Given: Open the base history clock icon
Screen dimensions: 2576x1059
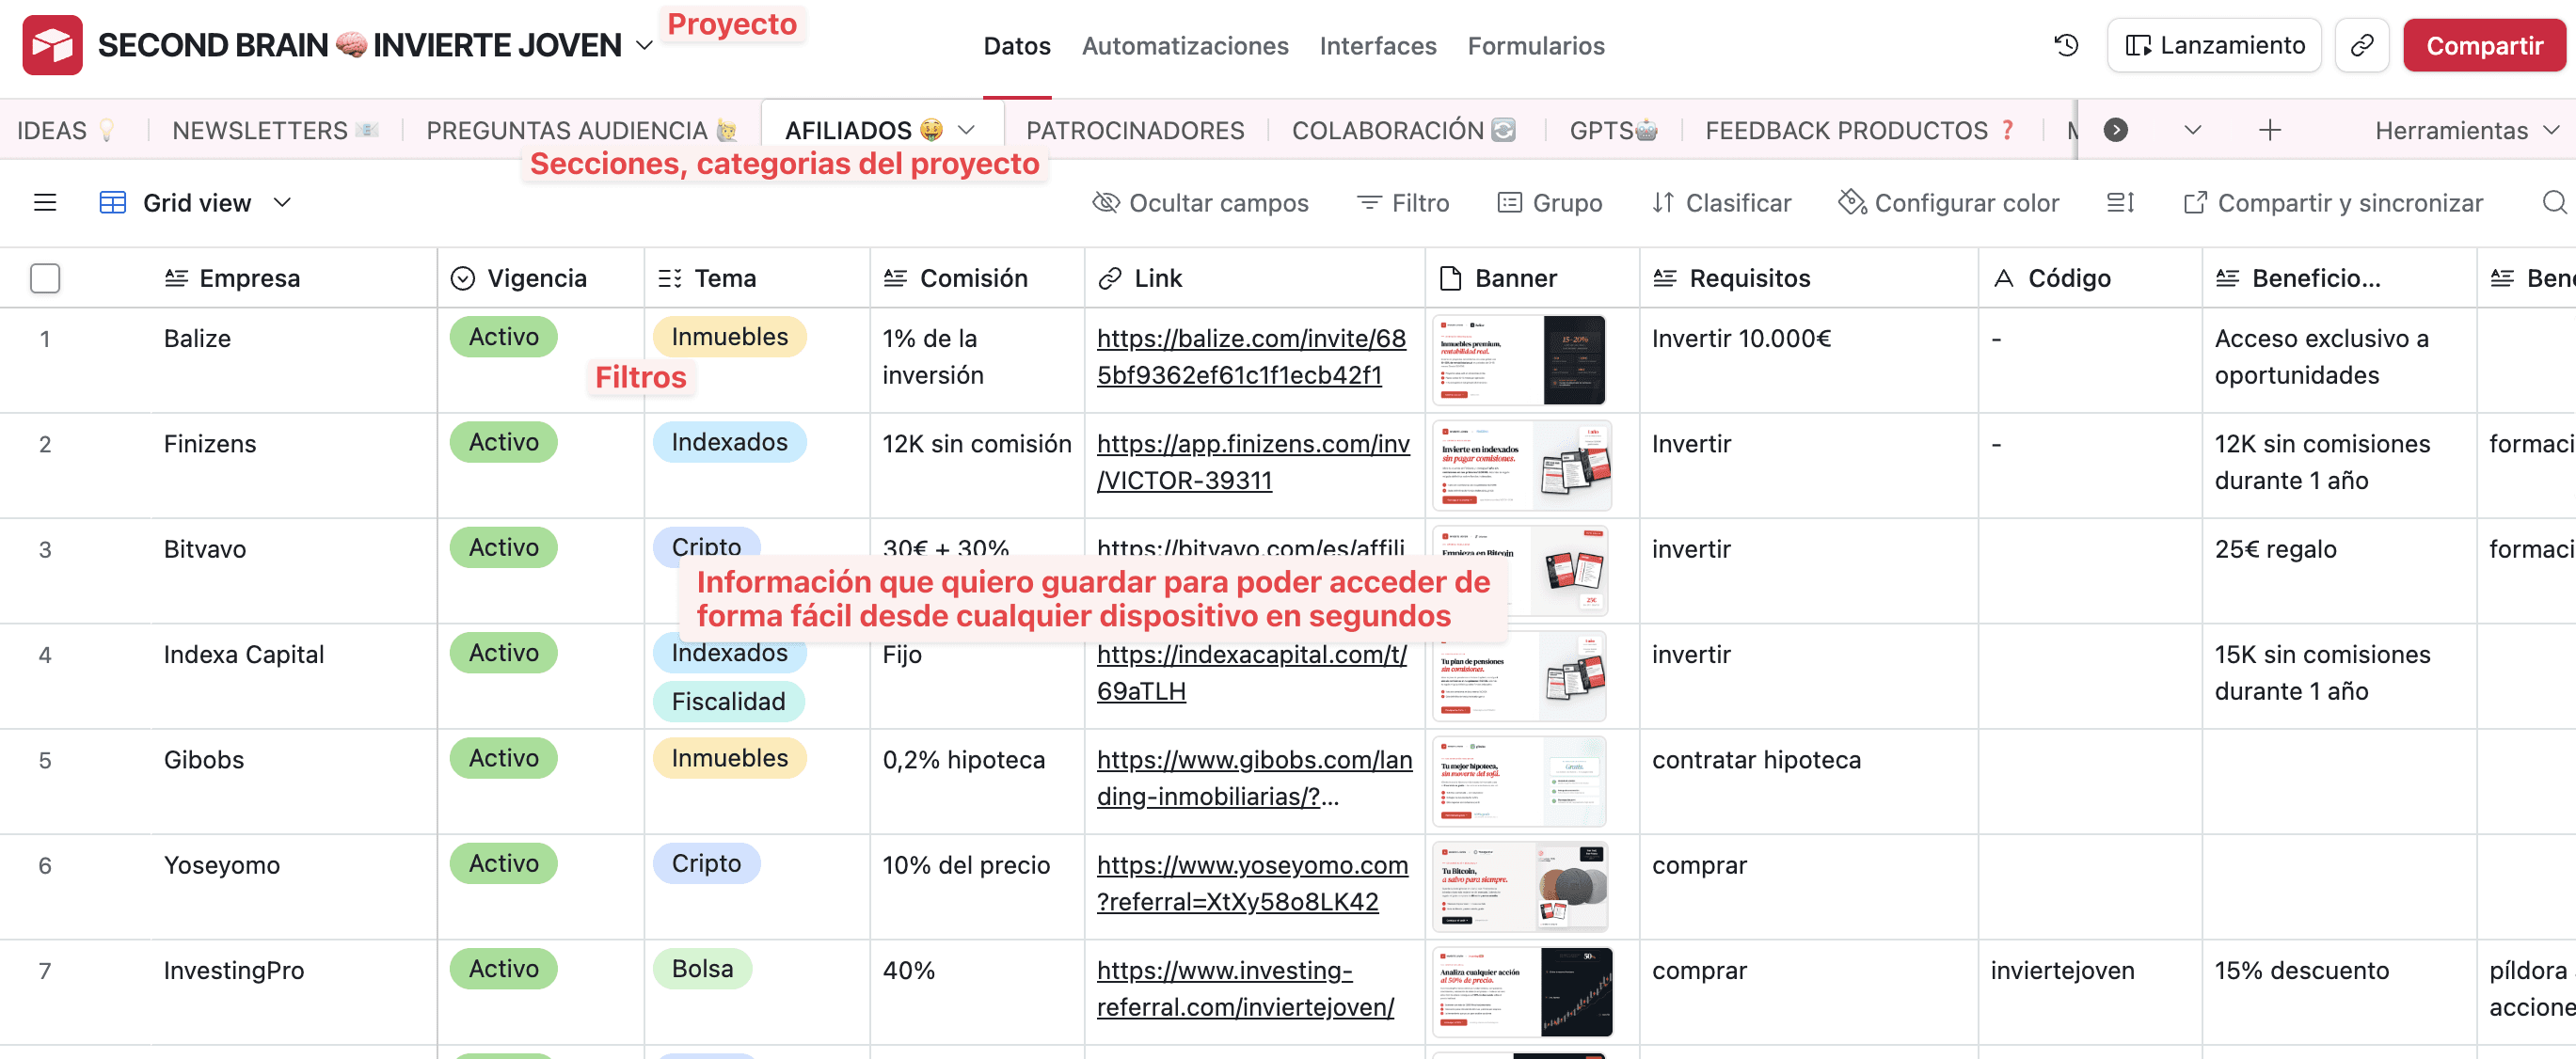Looking at the screenshot, I should click(x=2066, y=45).
